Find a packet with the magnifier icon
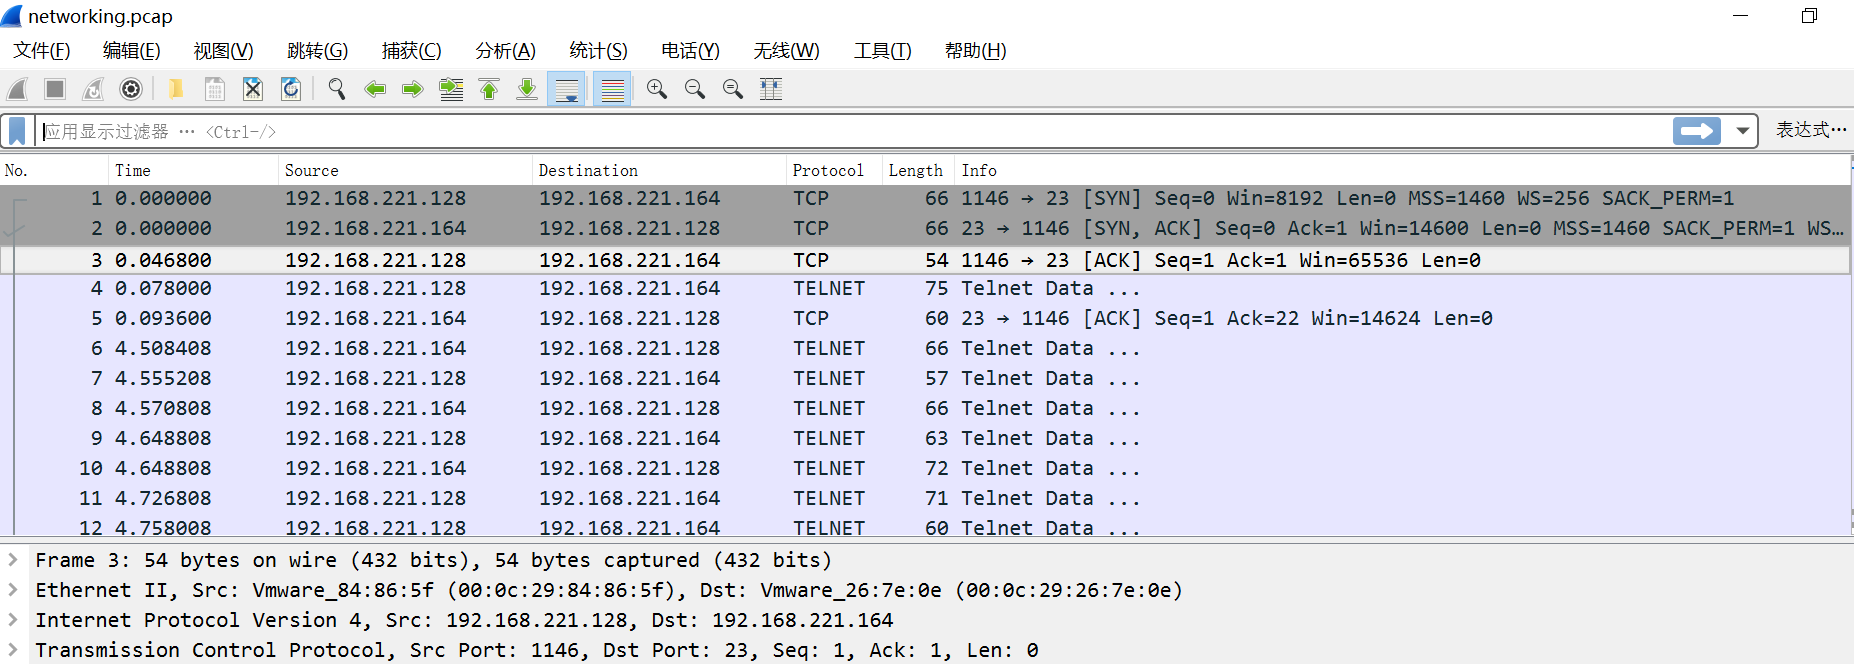Image resolution: width=1854 pixels, height=664 pixels. point(337,90)
